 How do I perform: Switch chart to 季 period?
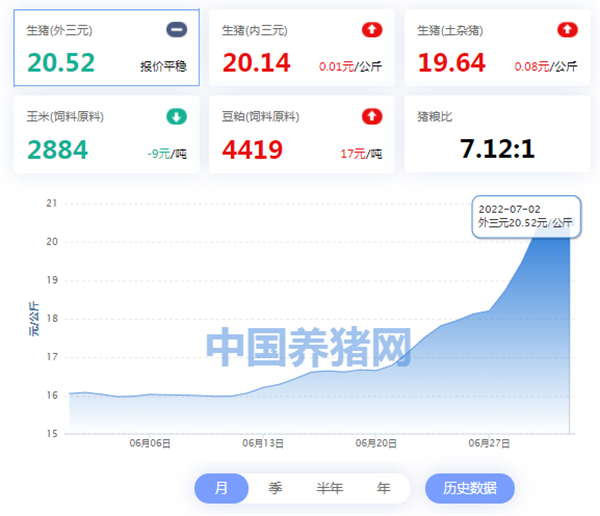click(275, 488)
